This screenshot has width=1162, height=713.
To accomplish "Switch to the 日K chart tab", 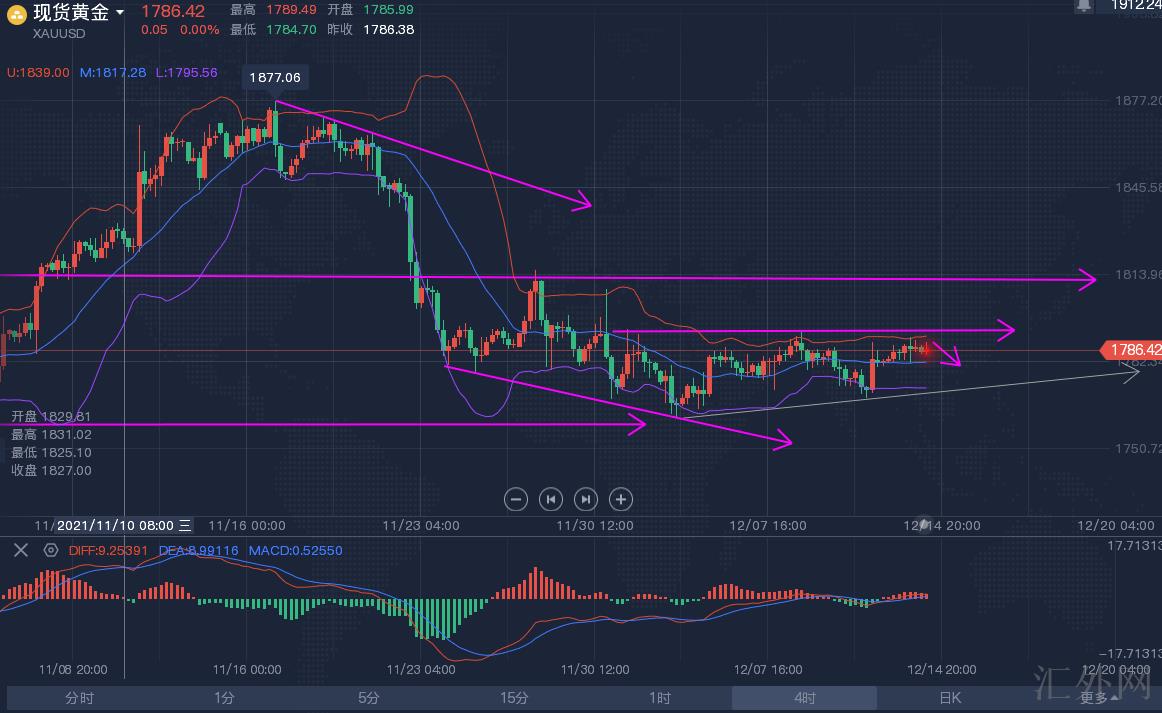I will (x=949, y=697).
